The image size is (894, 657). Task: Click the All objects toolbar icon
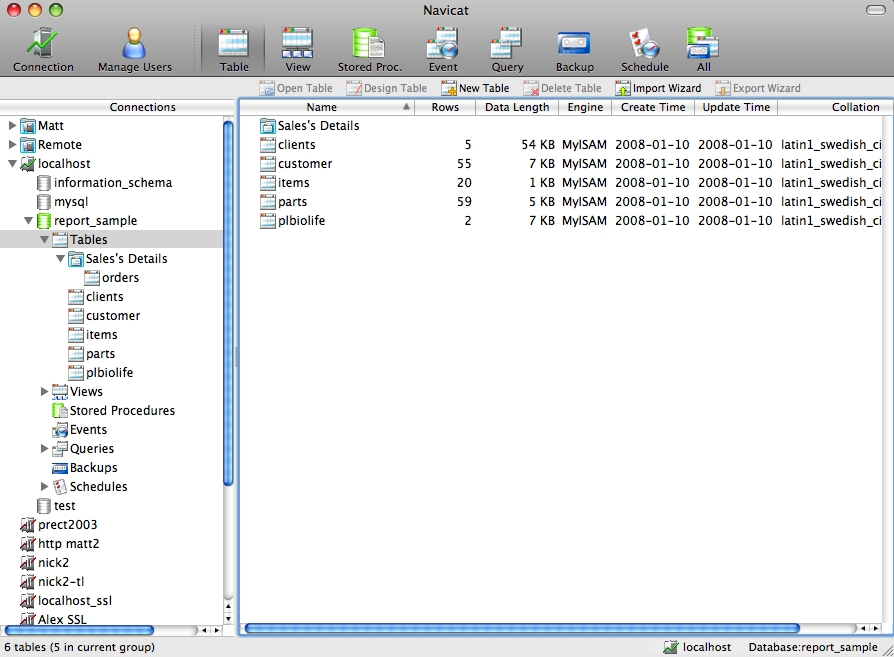point(703,49)
